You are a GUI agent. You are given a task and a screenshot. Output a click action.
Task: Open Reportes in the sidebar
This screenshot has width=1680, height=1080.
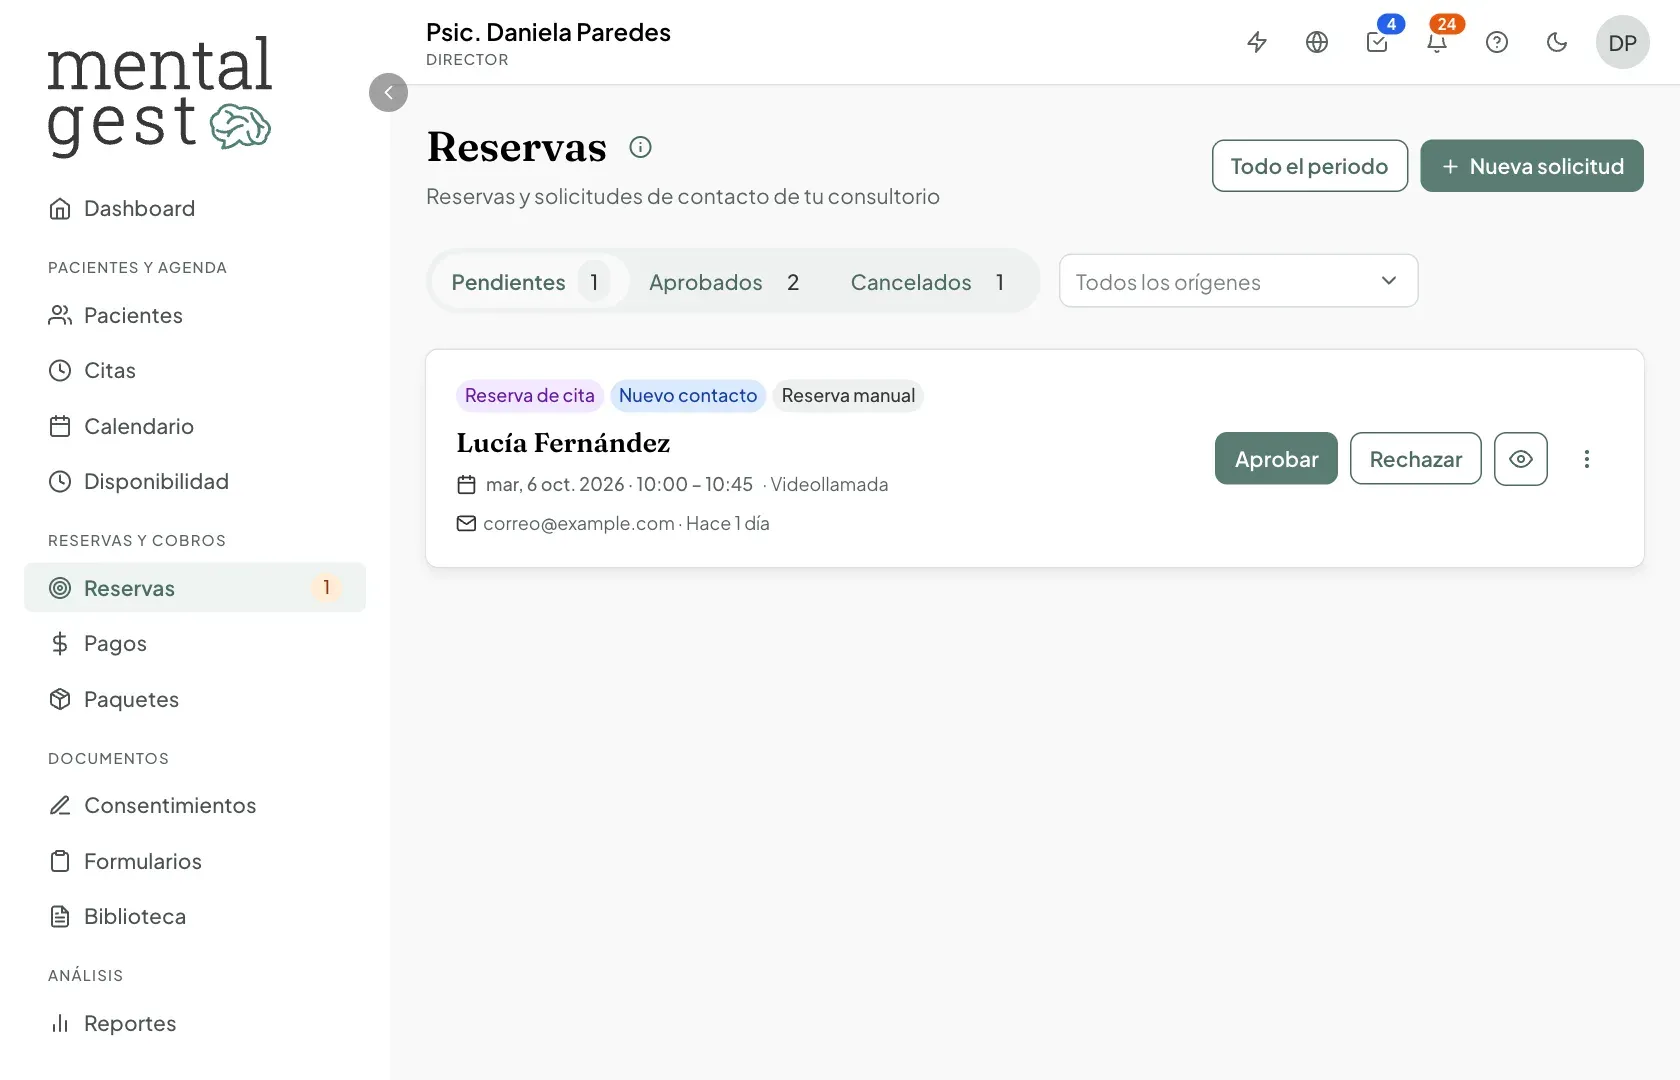click(x=195, y=1023)
